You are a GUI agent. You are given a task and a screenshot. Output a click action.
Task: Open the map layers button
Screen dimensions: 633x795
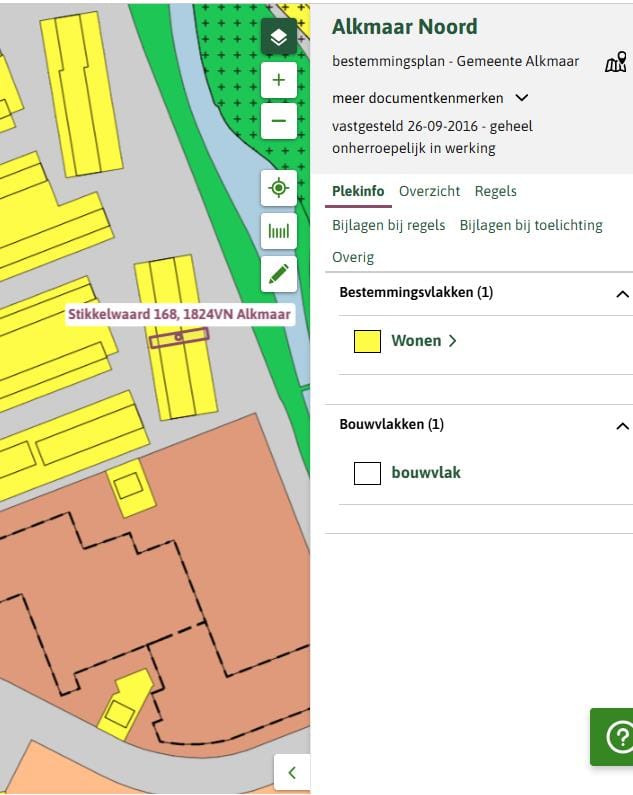[x=278, y=37]
